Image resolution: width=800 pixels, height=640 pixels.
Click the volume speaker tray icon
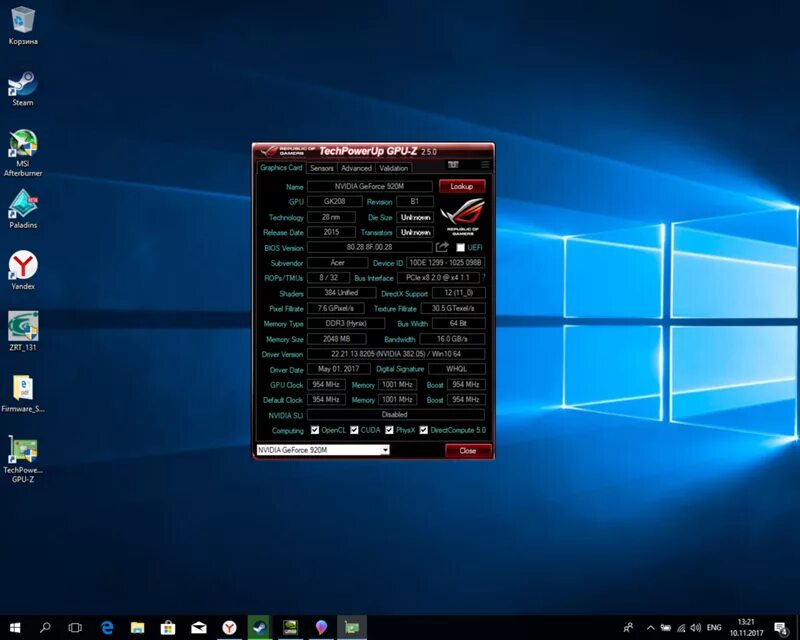coord(695,628)
